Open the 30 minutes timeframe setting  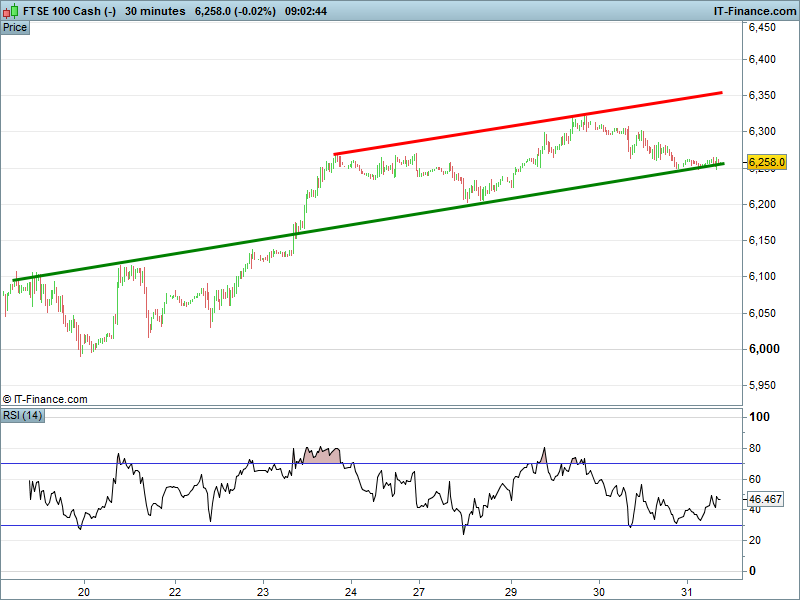[155, 10]
